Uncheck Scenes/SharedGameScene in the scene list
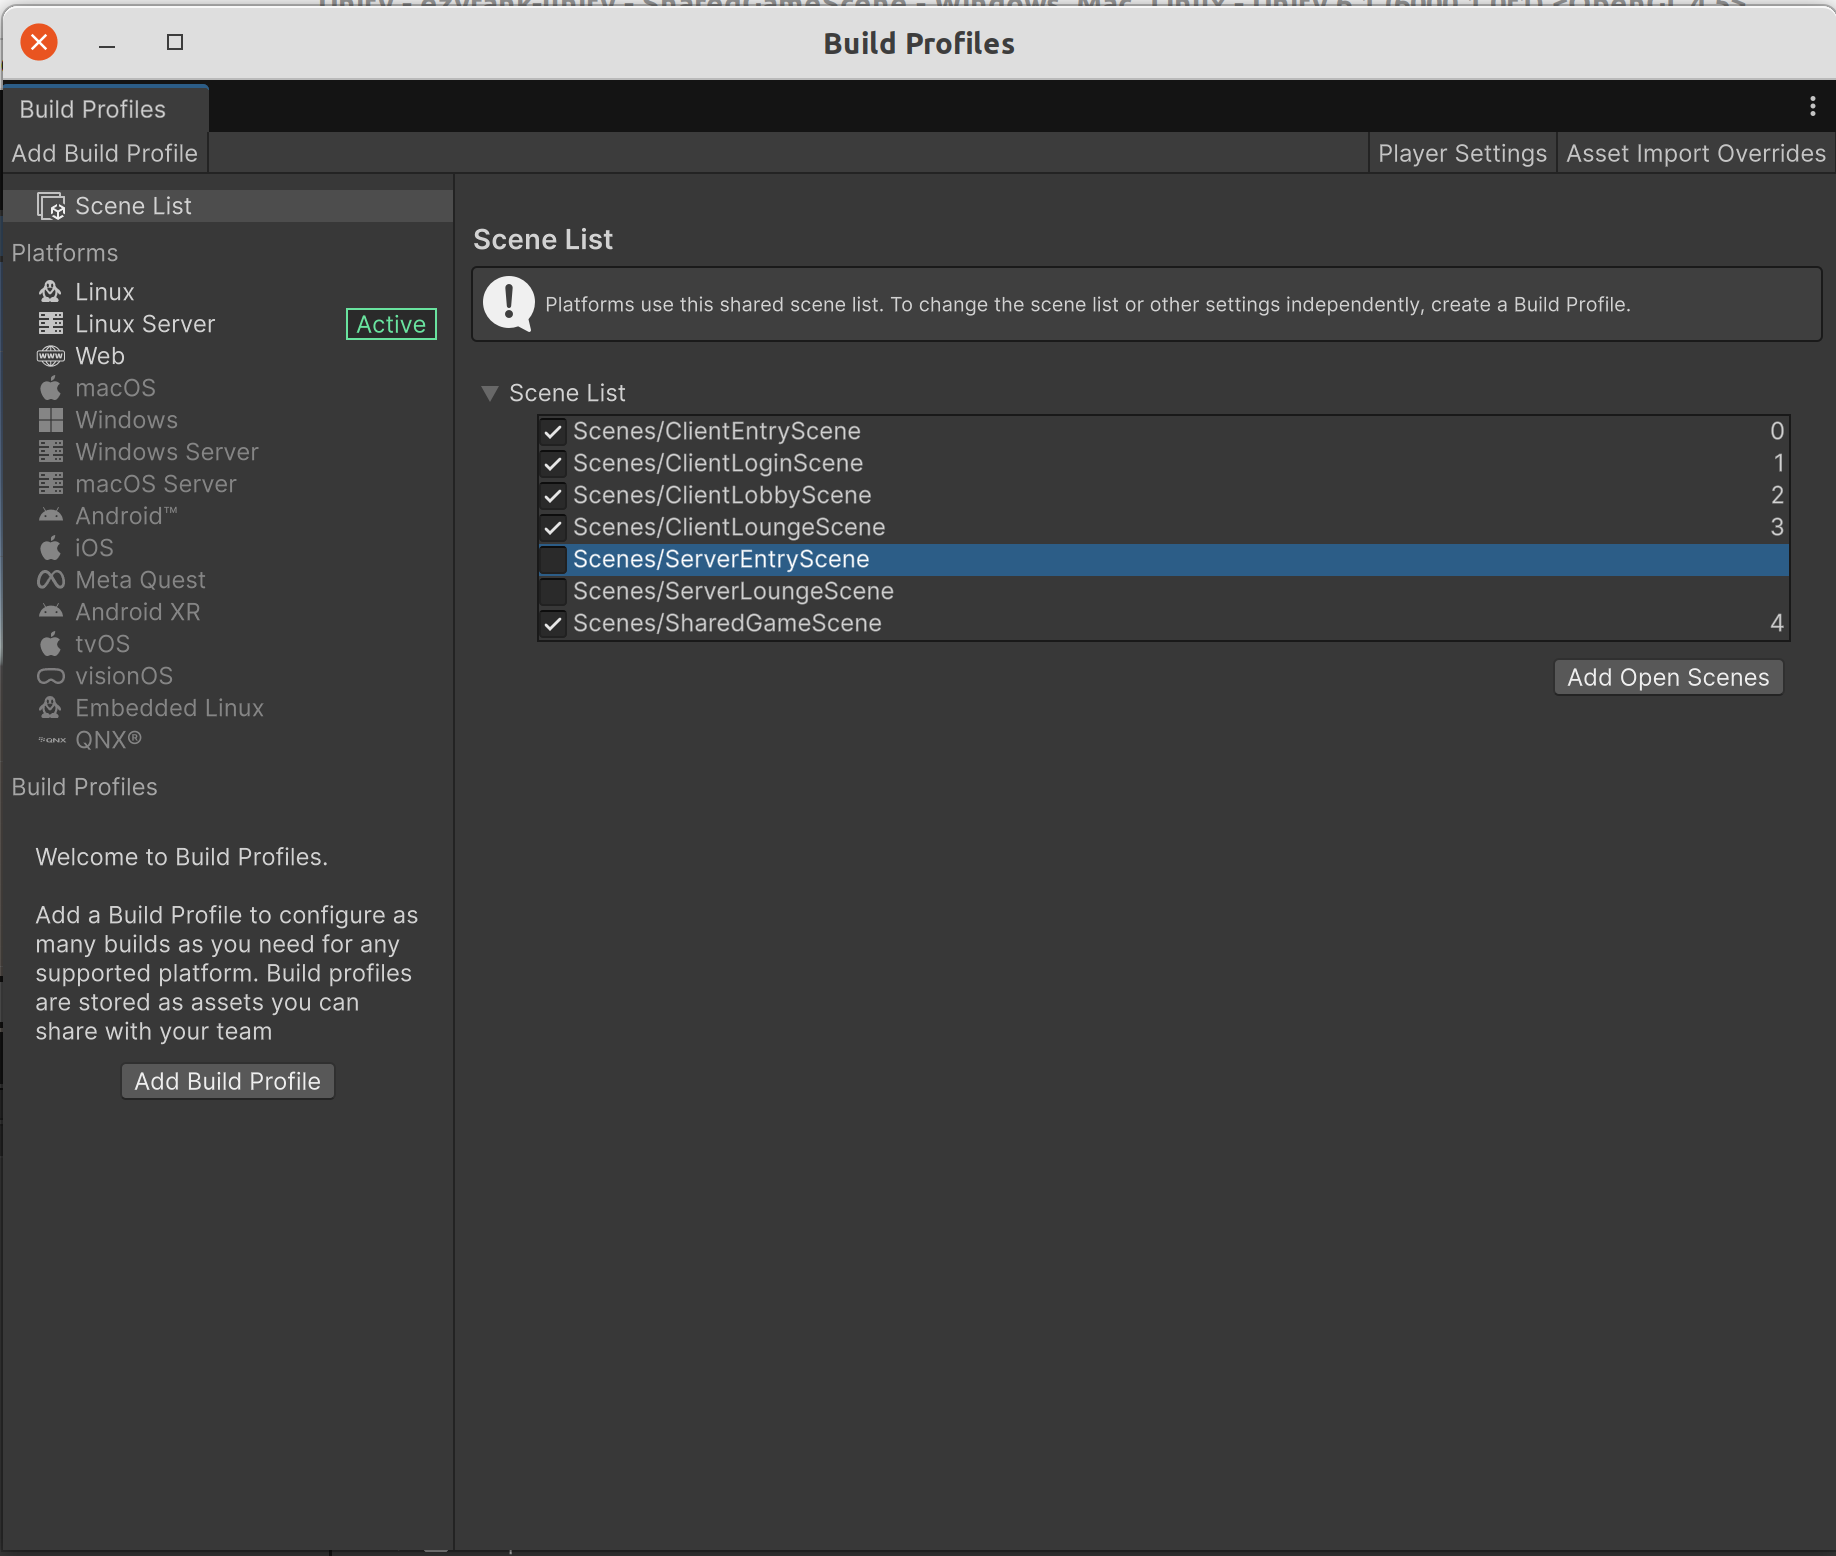The image size is (1836, 1556). tap(554, 623)
